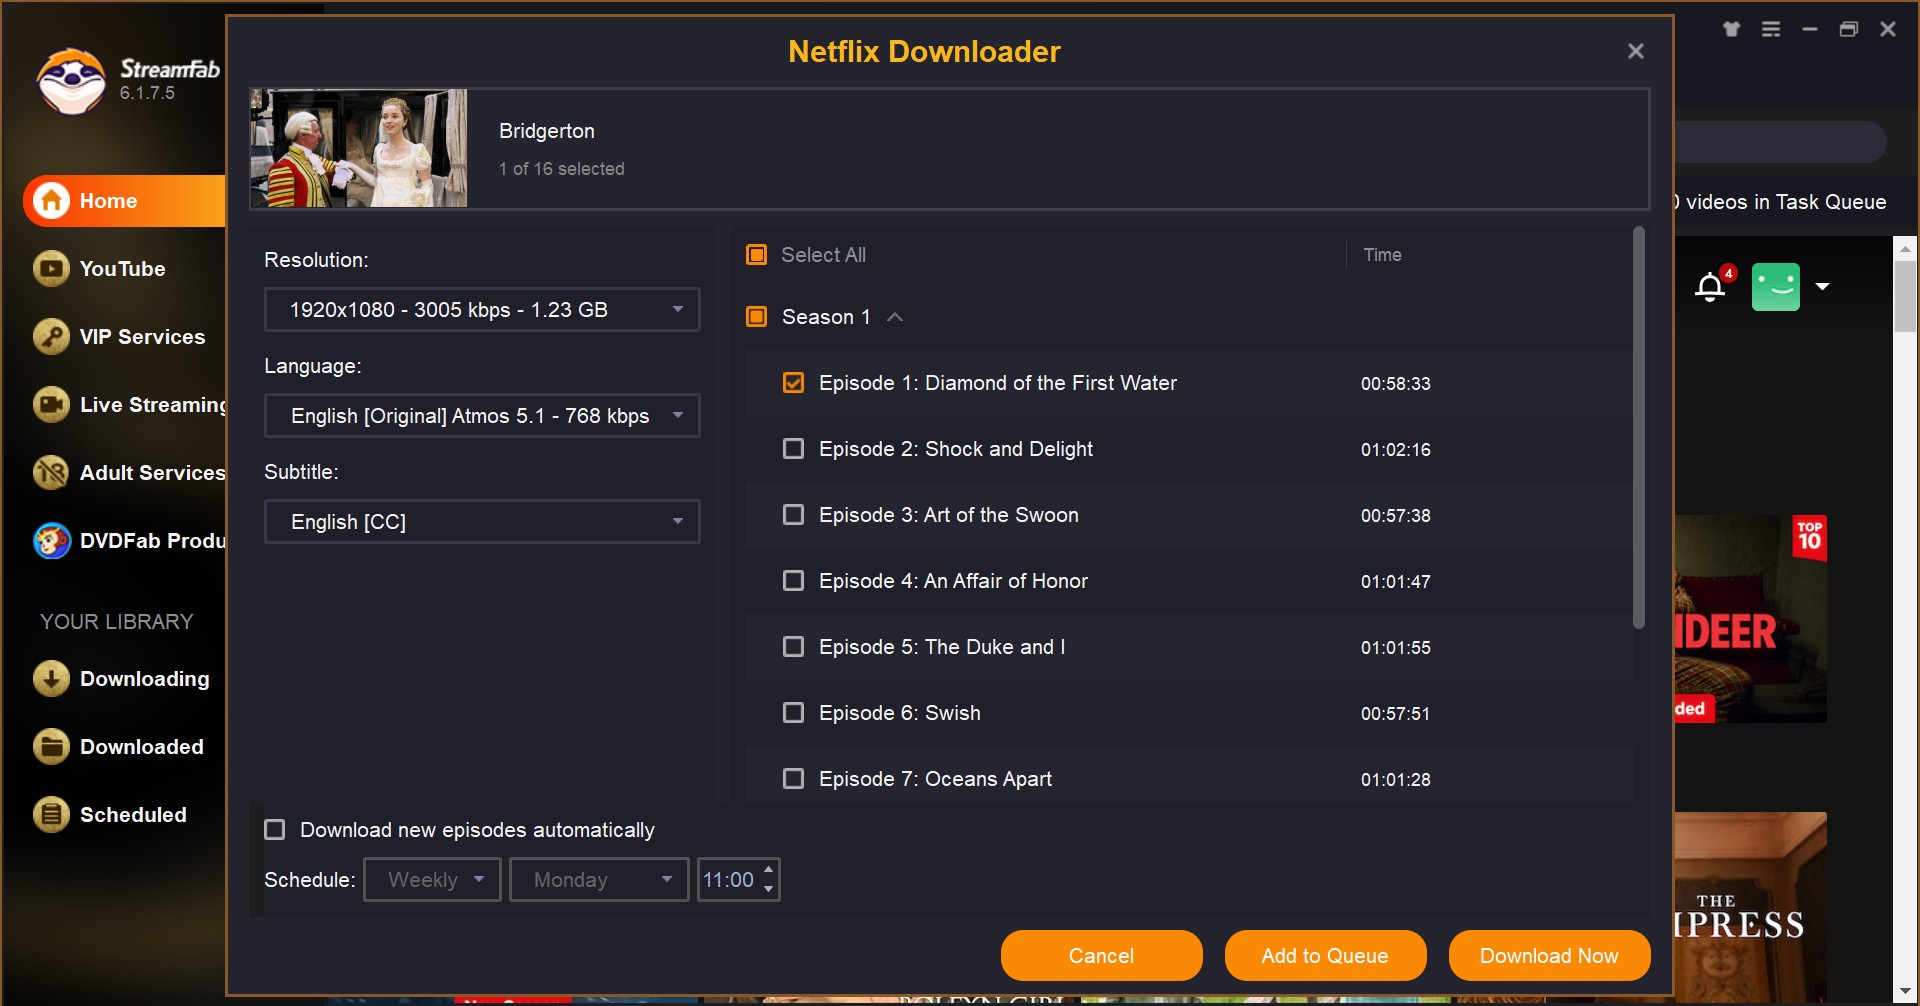Click Add to Queue button
Image resolution: width=1920 pixels, height=1006 pixels.
pyautogui.click(x=1325, y=956)
